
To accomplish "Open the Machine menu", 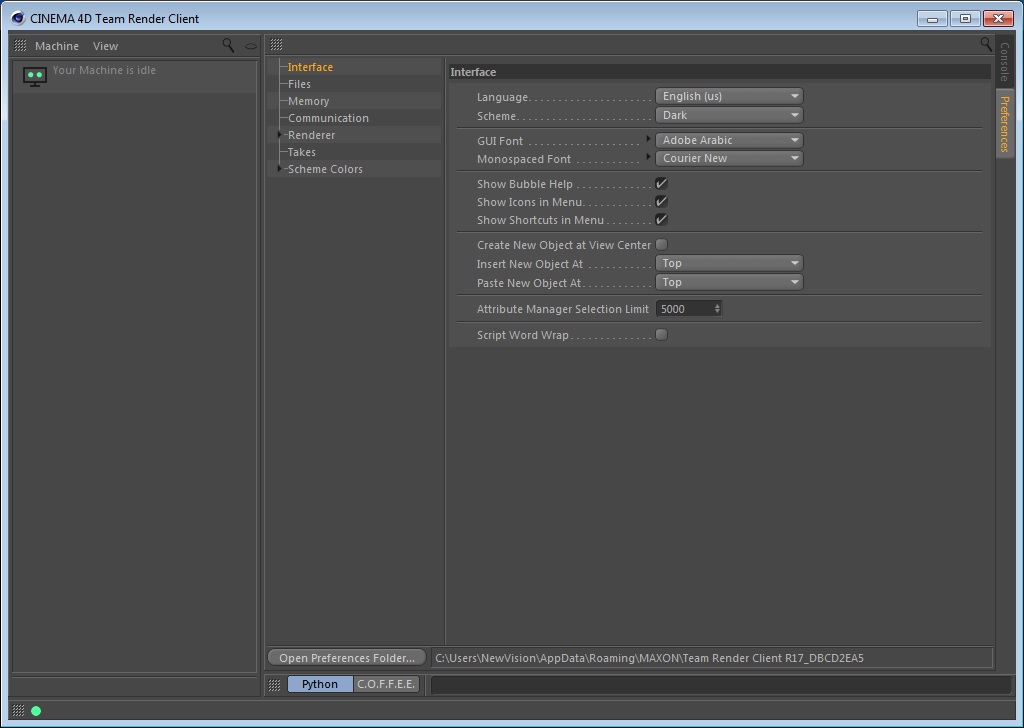I will click(x=57, y=46).
